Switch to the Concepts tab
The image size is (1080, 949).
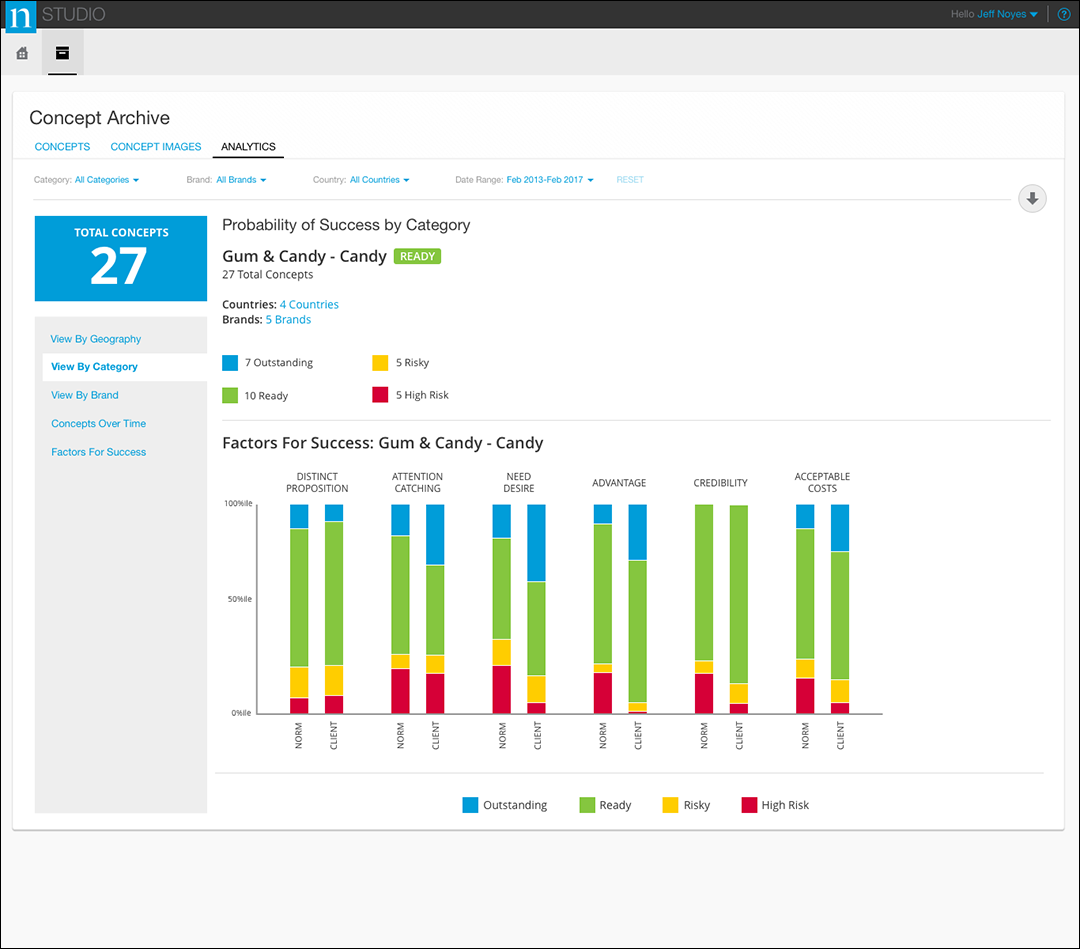tap(62, 147)
